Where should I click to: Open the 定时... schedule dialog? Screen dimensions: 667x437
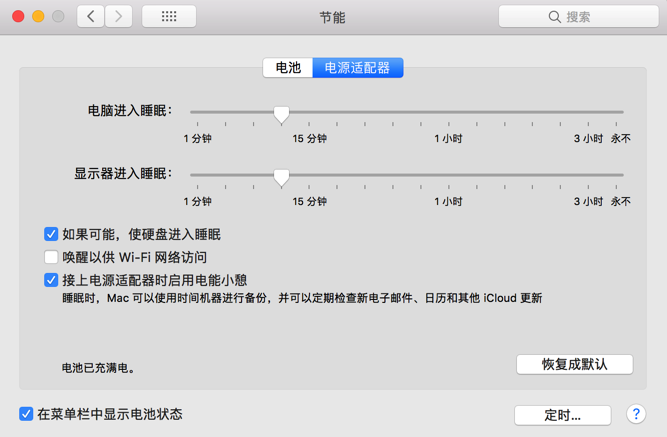563,415
